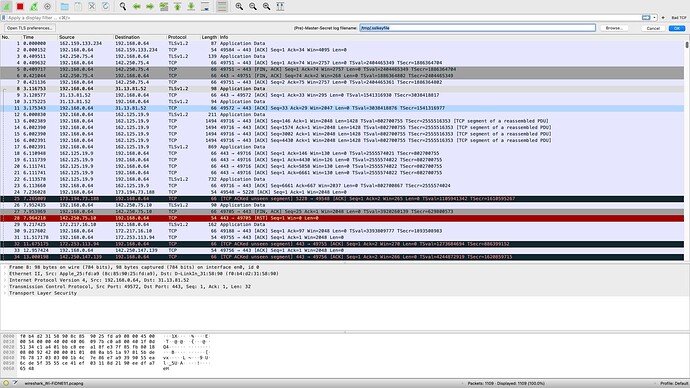Sort by the Destination column header
Viewport: 690px width, 388px height.
(139, 37)
